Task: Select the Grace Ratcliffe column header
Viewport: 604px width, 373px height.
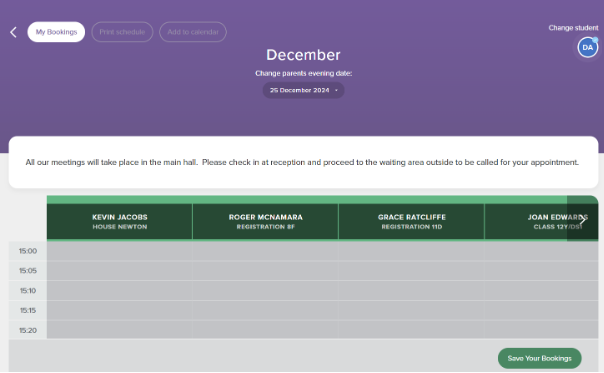Action: pyautogui.click(x=411, y=222)
